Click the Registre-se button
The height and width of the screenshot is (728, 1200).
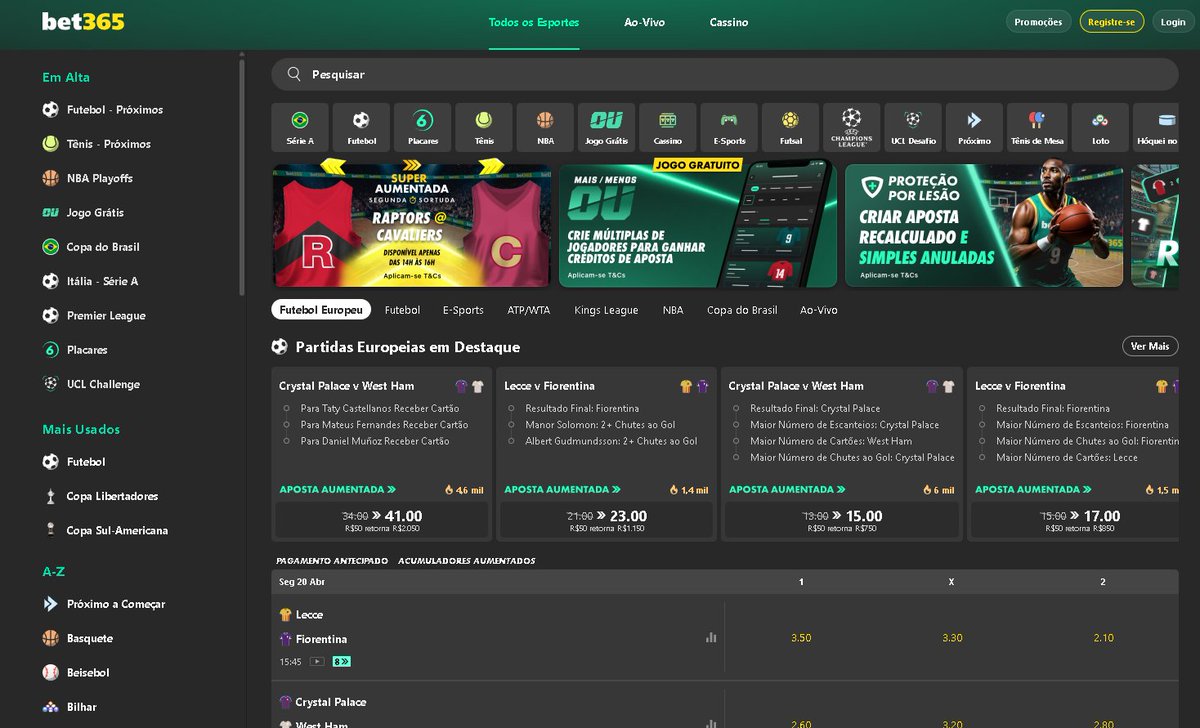click(1112, 22)
